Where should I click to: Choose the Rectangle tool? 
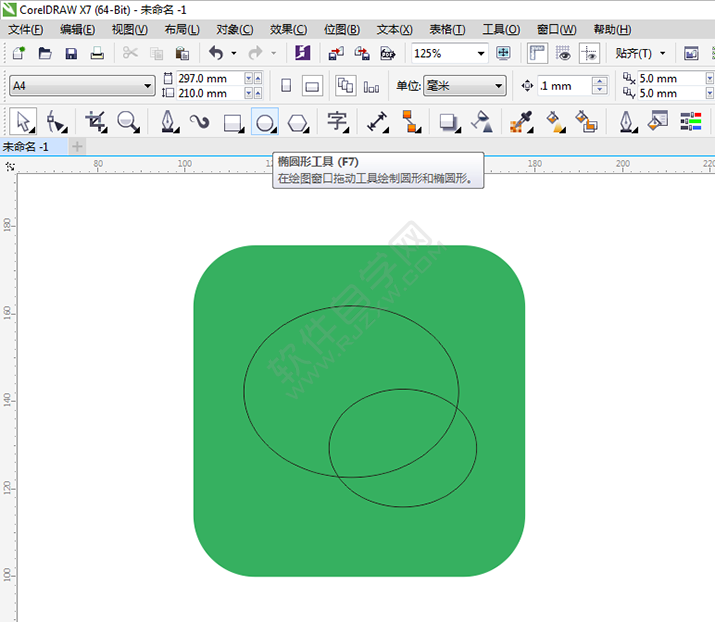(232, 122)
